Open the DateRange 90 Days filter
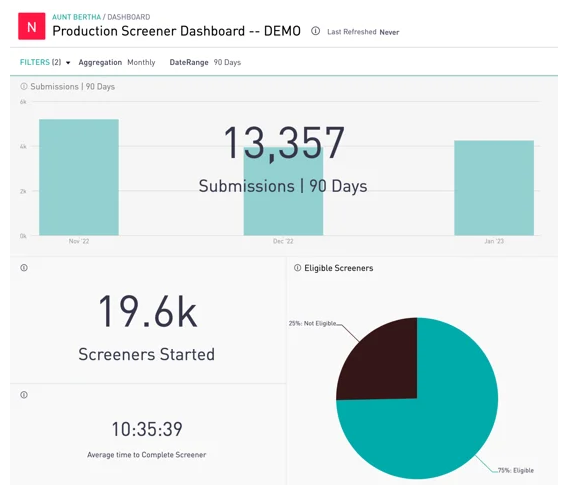Viewport: 567px width, 494px height. [x=205, y=63]
